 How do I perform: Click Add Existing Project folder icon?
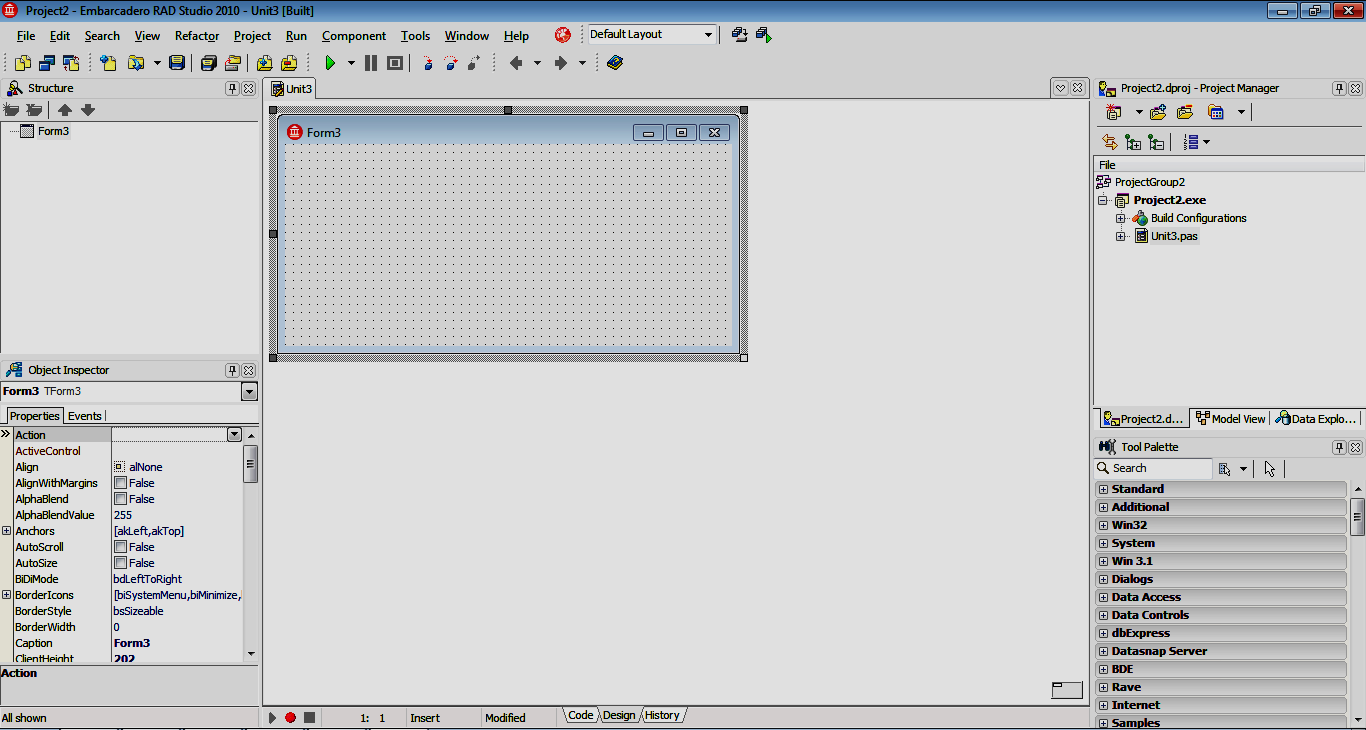[1158, 112]
